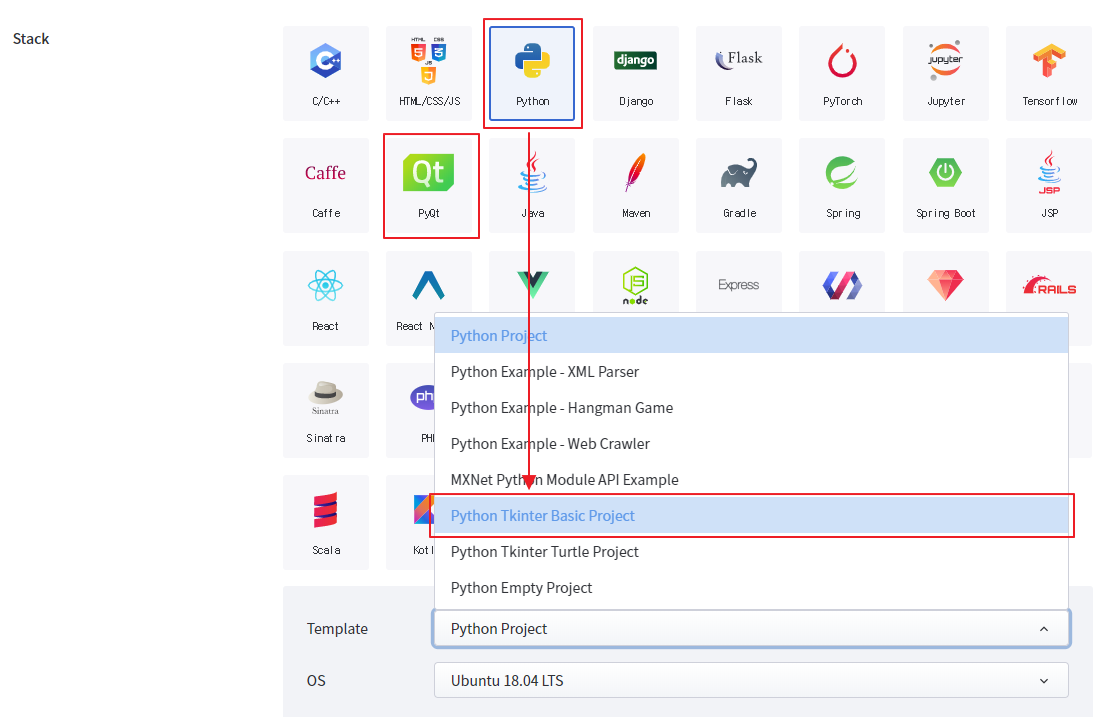Choose the PyTorch stack
Viewport: 1098px width, 717px height.
coord(842,74)
